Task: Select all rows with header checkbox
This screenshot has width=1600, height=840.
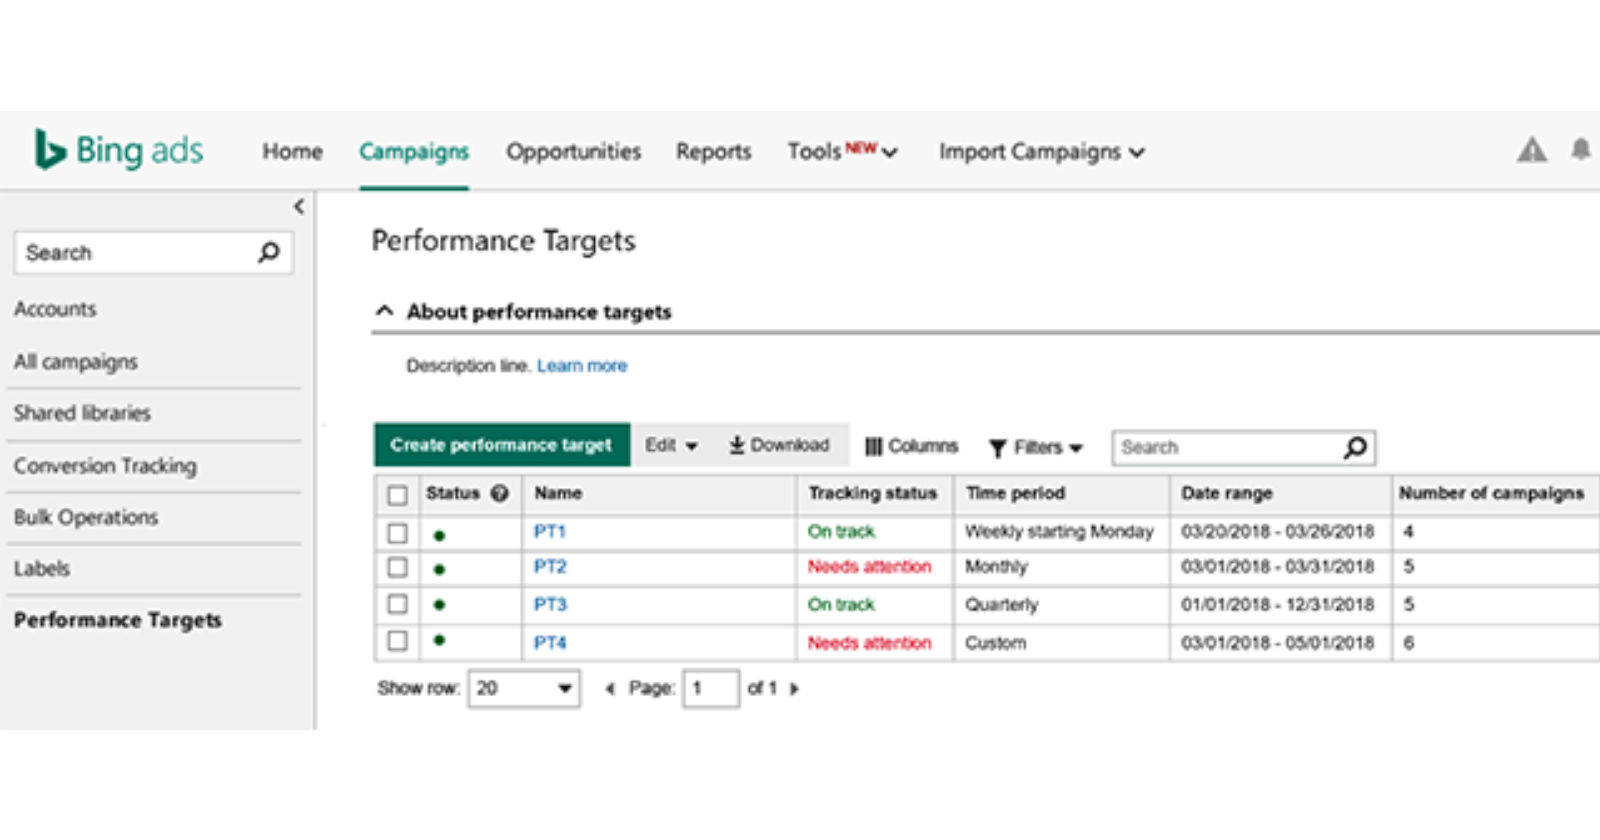Action: (397, 494)
